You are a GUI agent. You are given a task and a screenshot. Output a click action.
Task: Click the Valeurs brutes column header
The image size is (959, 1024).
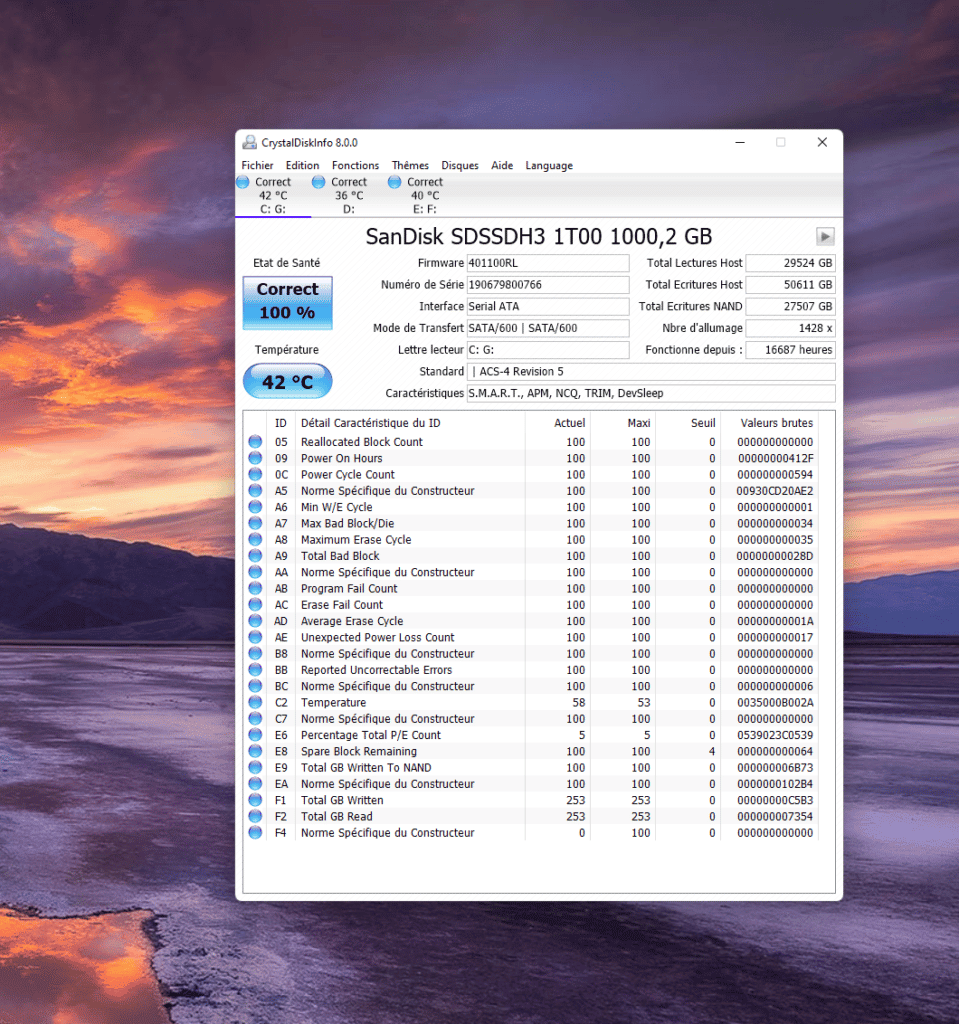tap(769, 423)
